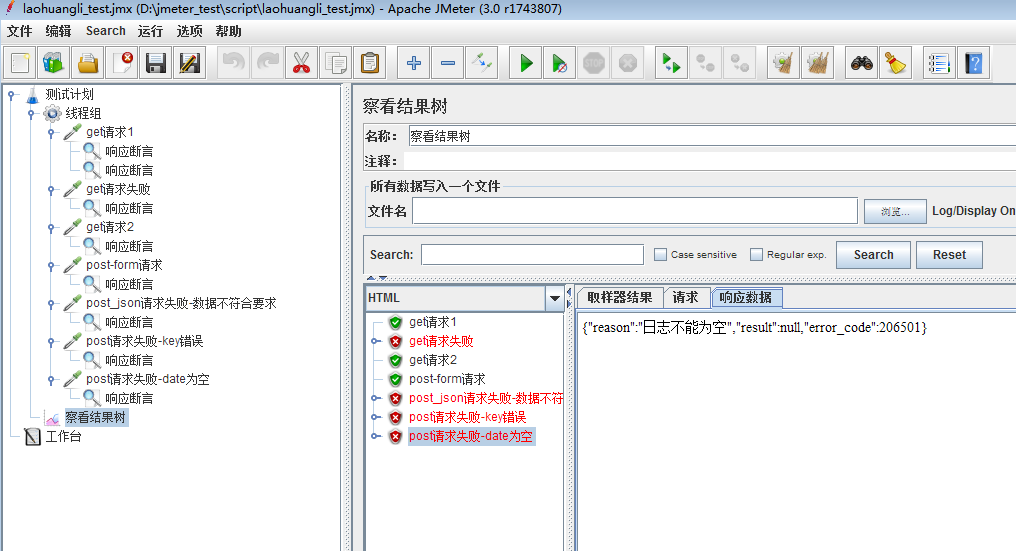1016x551 pixels.
Task: Click the Clear All double broom icon
Action: 818,63
